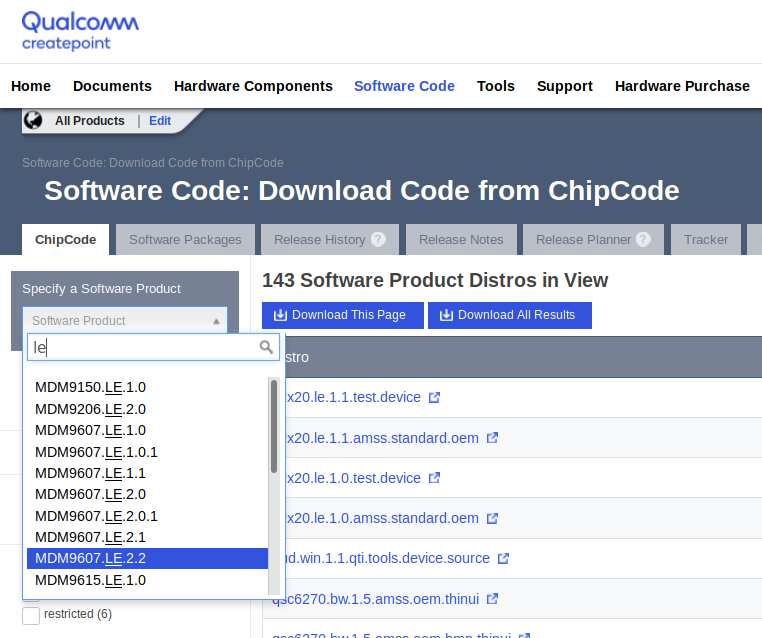
Task: Open the x20.le.1.0.amss.standard.oem distro link
Action: click(382, 518)
